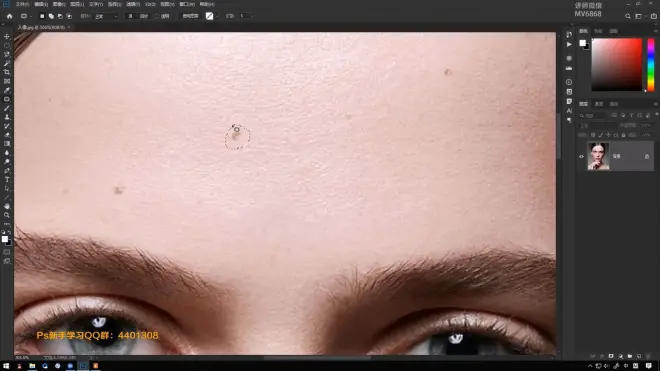Switch to the 路径 tab
This screenshot has height=371, width=660.
point(614,104)
